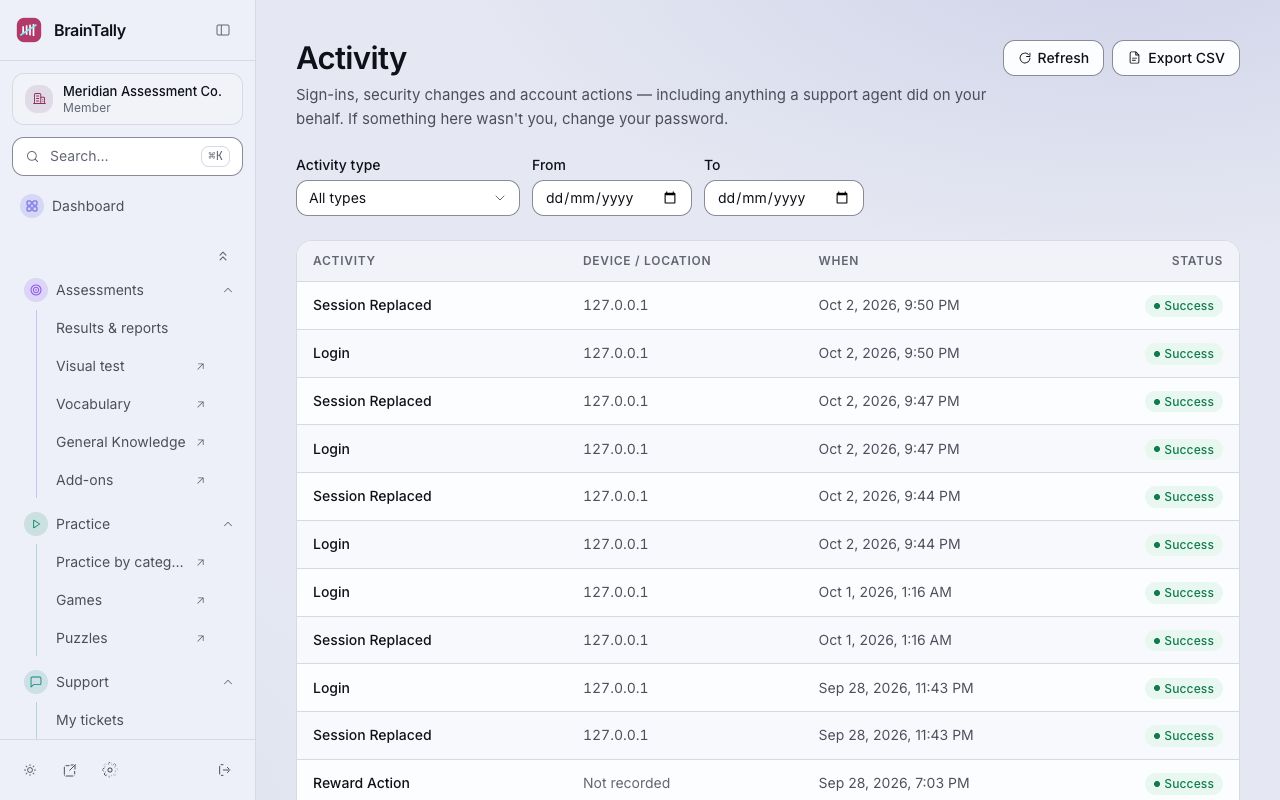Click the arrow icon next to Visual test
1280x800 pixels.
201,366
